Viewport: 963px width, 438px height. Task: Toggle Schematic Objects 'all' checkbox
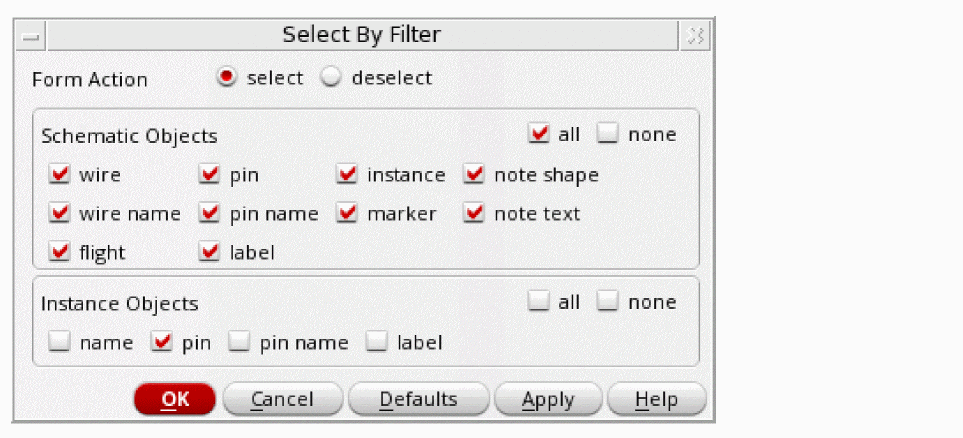(x=540, y=134)
